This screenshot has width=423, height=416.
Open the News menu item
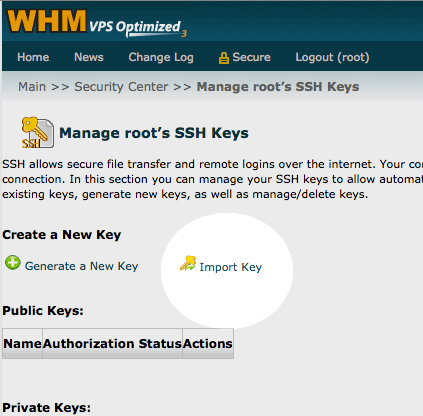[89, 57]
